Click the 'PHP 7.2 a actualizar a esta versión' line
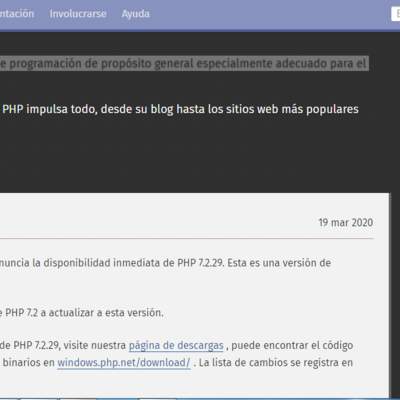 click(84, 313)
